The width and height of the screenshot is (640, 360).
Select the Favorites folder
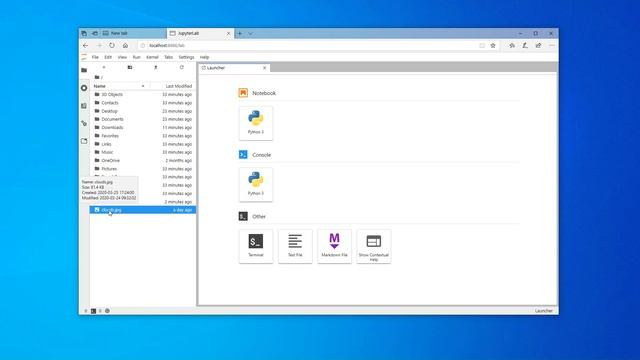143,136
